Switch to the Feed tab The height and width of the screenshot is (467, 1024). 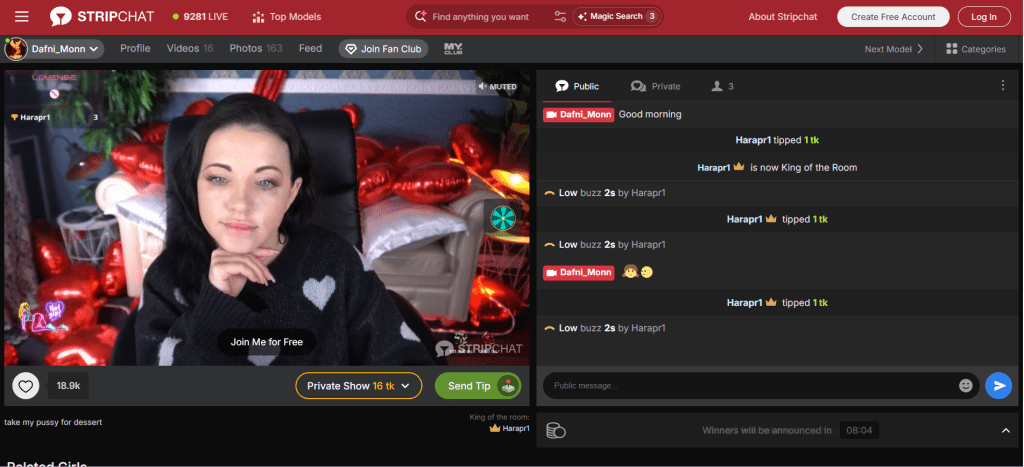[x=310, y=48]
